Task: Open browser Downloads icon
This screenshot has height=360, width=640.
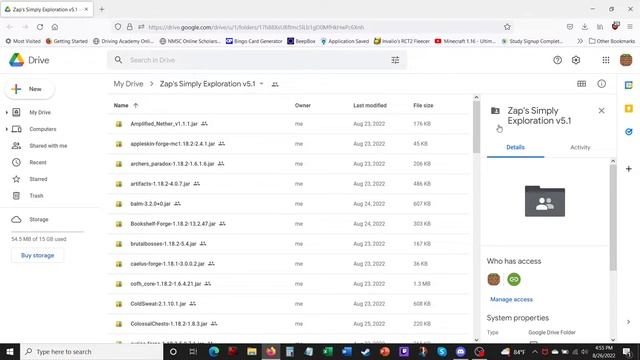Action: [x=584, y=27]
